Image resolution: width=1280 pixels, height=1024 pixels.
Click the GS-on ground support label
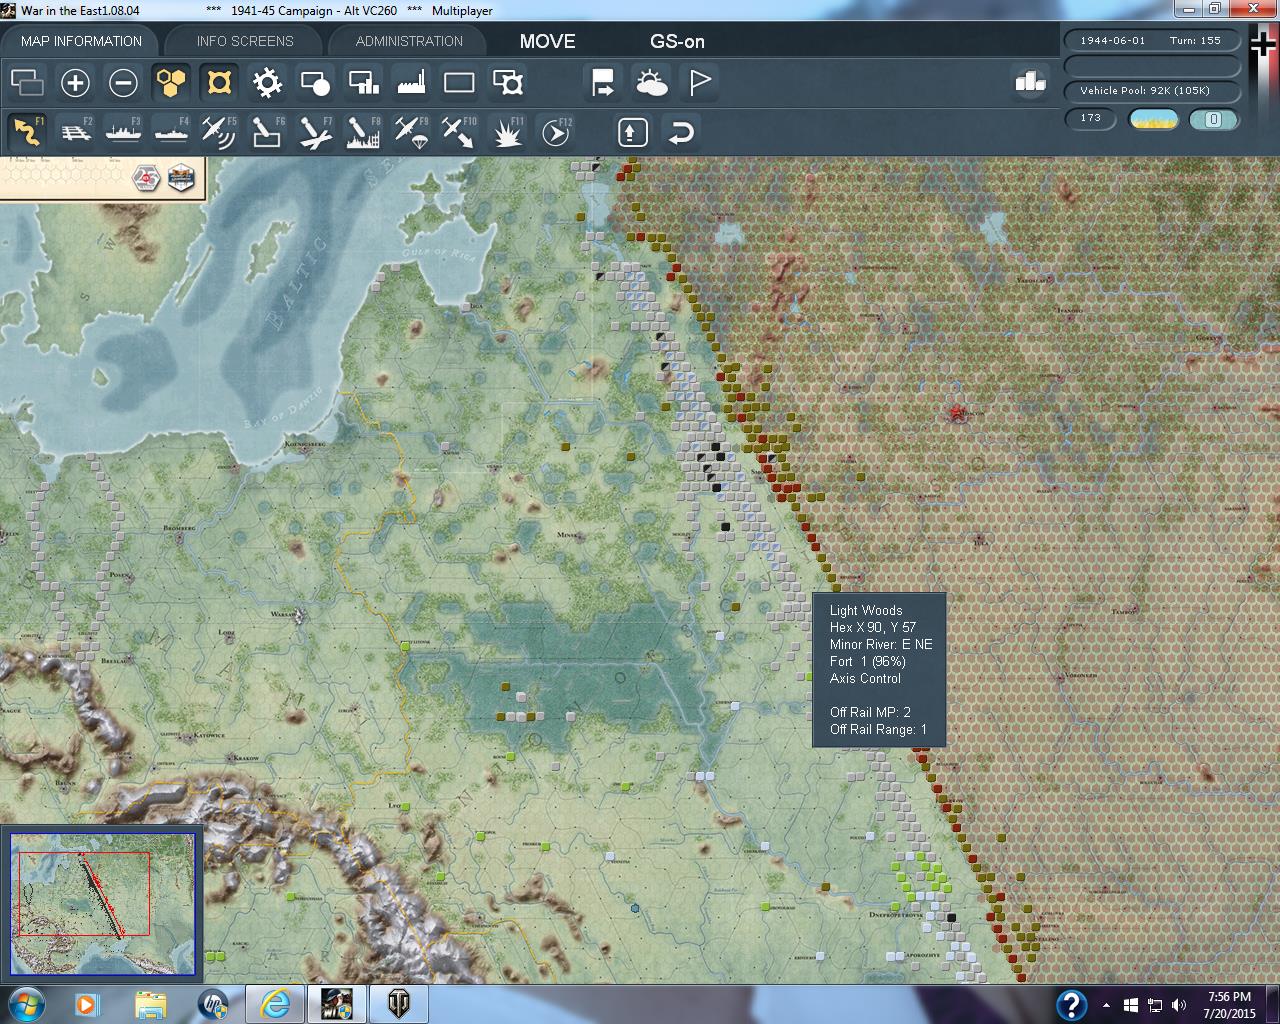pyautogui.click(x=677, y=41)
